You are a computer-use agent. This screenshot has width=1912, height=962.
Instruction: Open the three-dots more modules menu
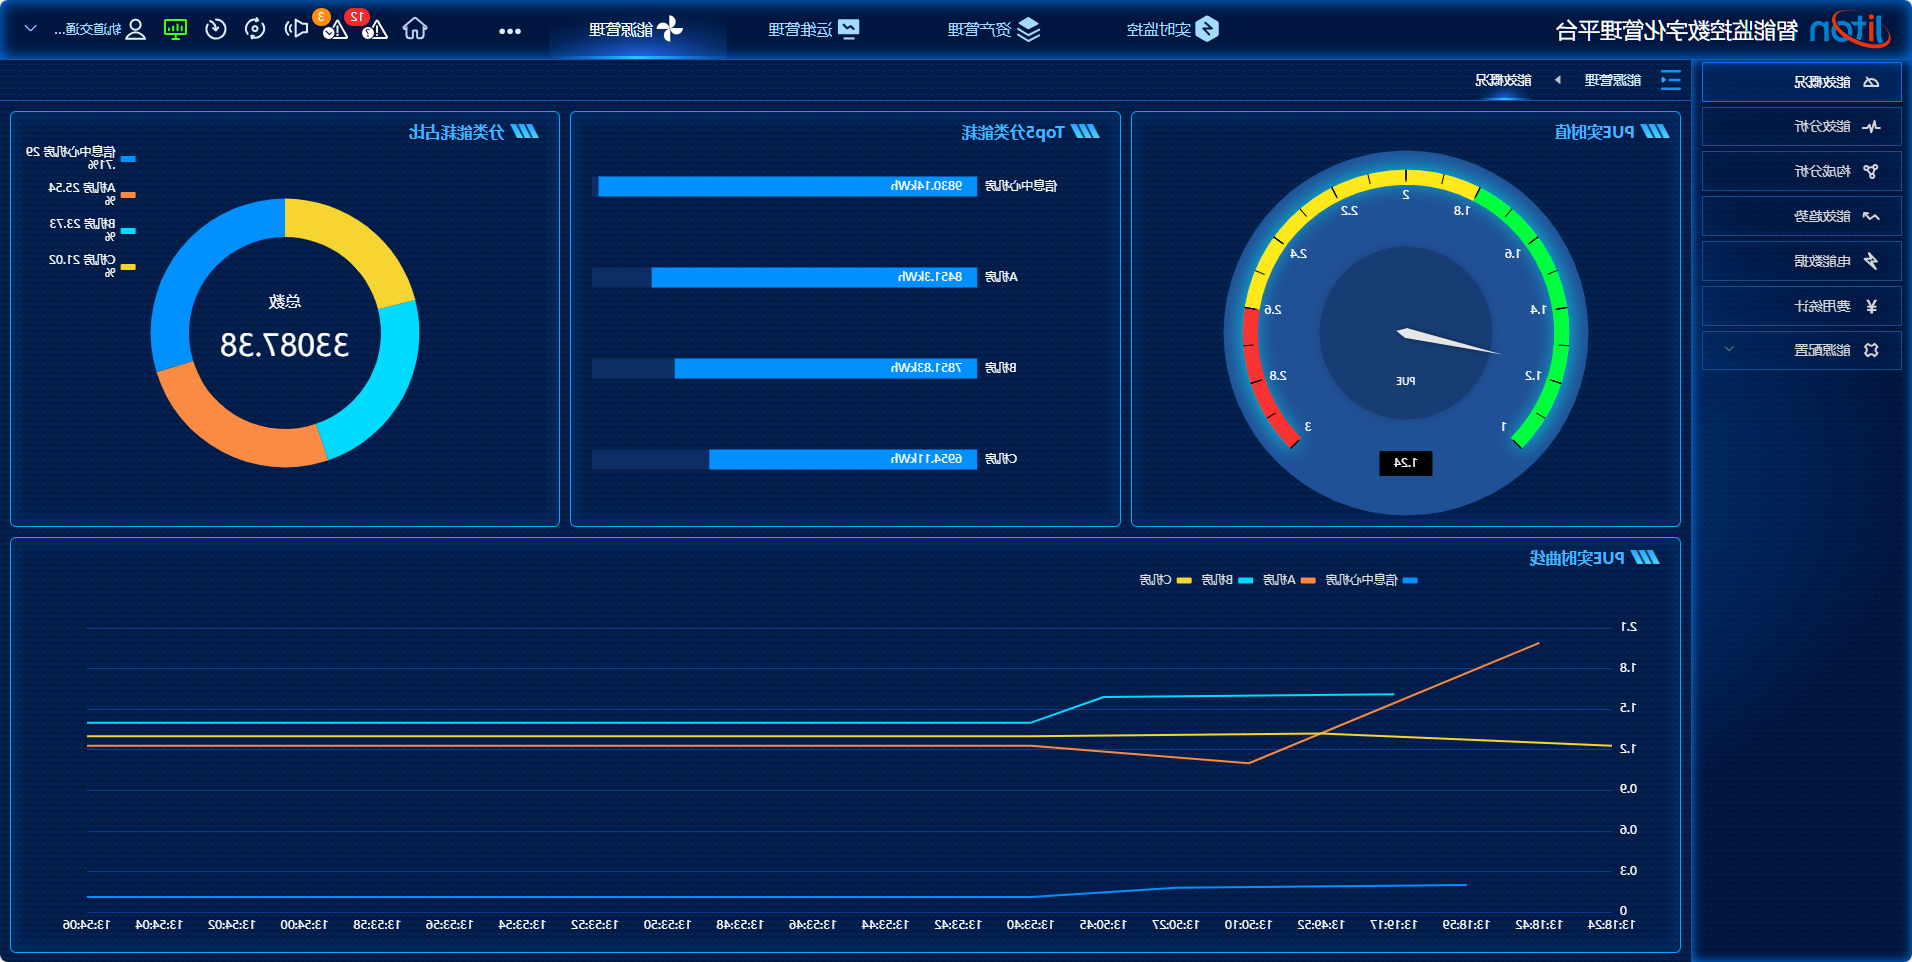pos(510,31)
